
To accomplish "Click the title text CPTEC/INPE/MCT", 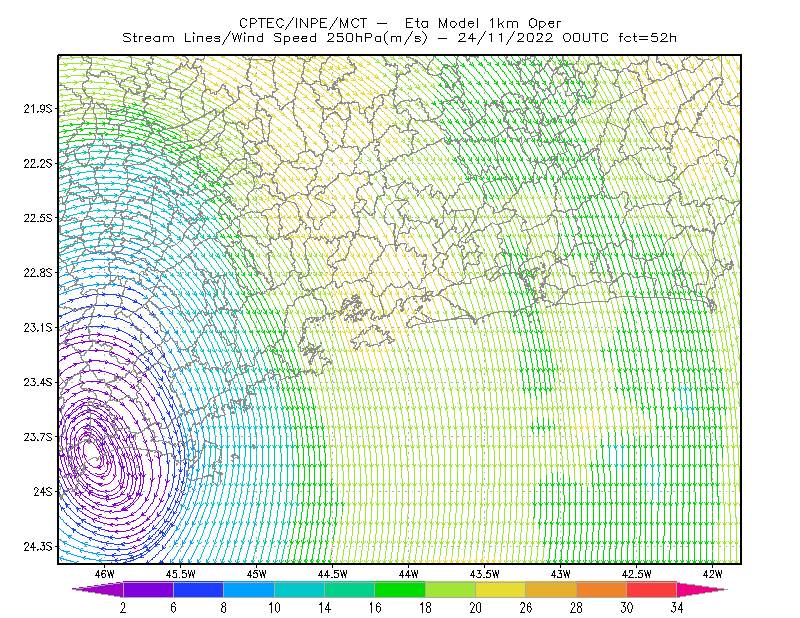I will pos(303,23).
